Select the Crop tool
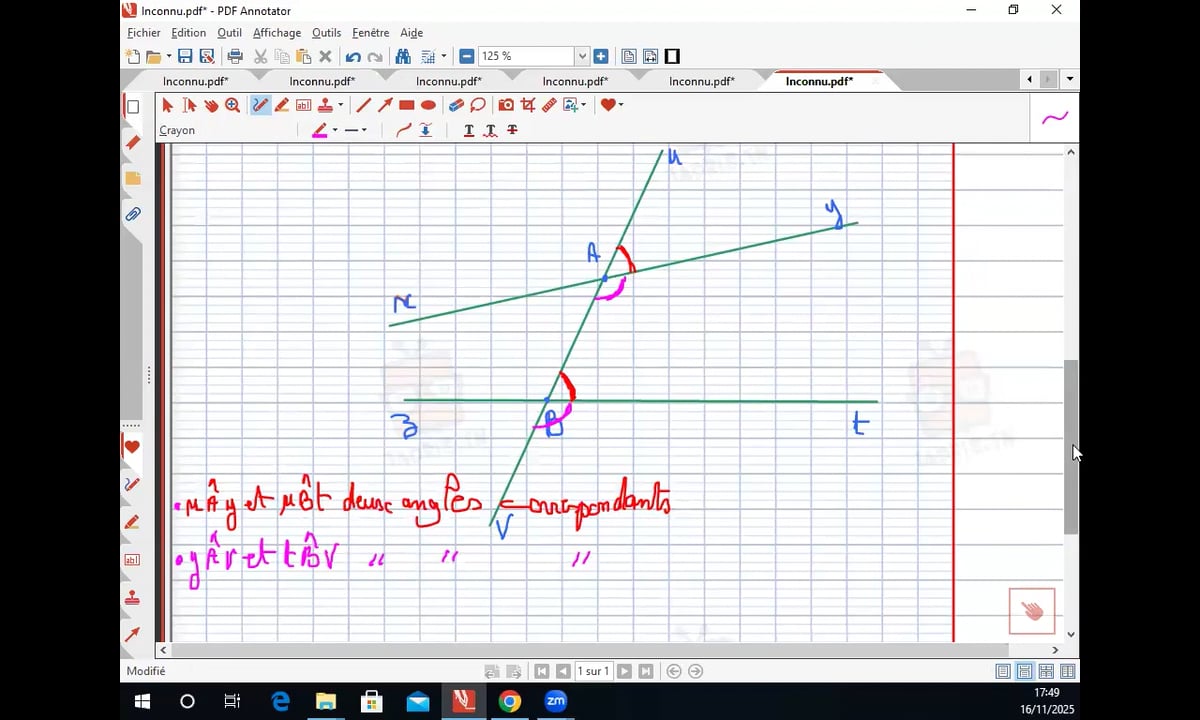The height and width of the screenshot is (720, 1200). 528,105
